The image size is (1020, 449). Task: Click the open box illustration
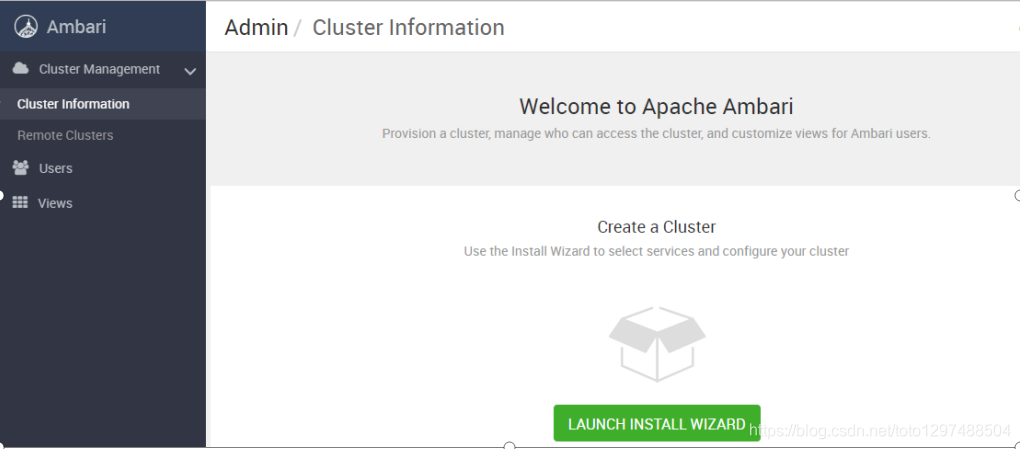(657, 344)
